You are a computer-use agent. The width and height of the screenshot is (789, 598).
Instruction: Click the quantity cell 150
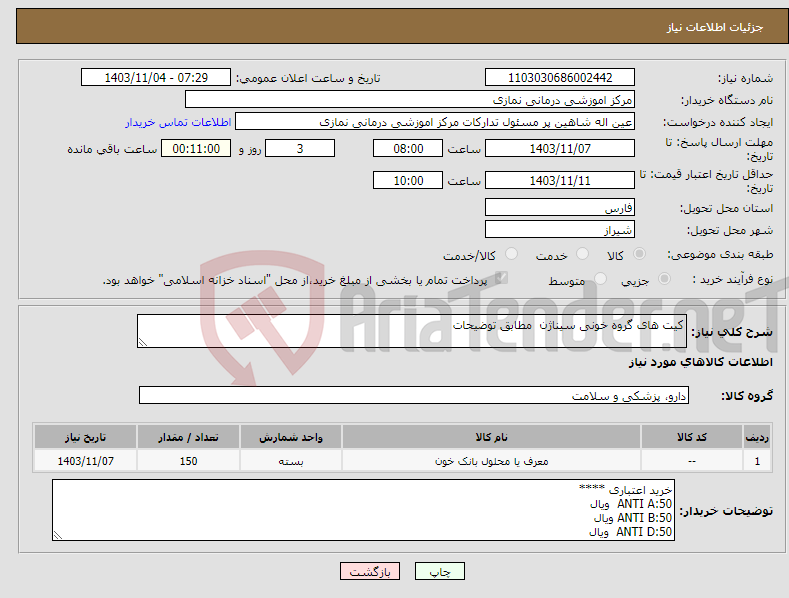pos(188,461)
